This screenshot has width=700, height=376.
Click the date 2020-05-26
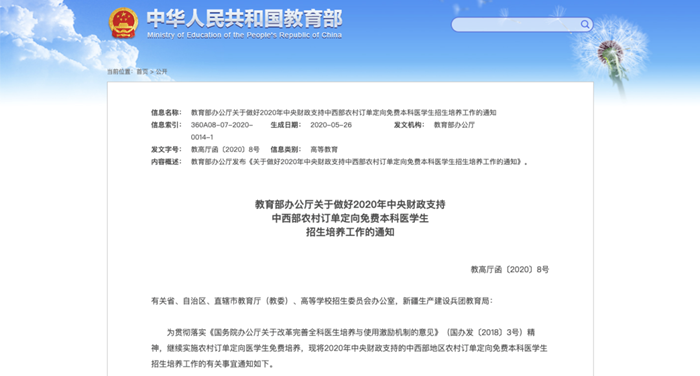pyautogui.click(x=331, y=125)
